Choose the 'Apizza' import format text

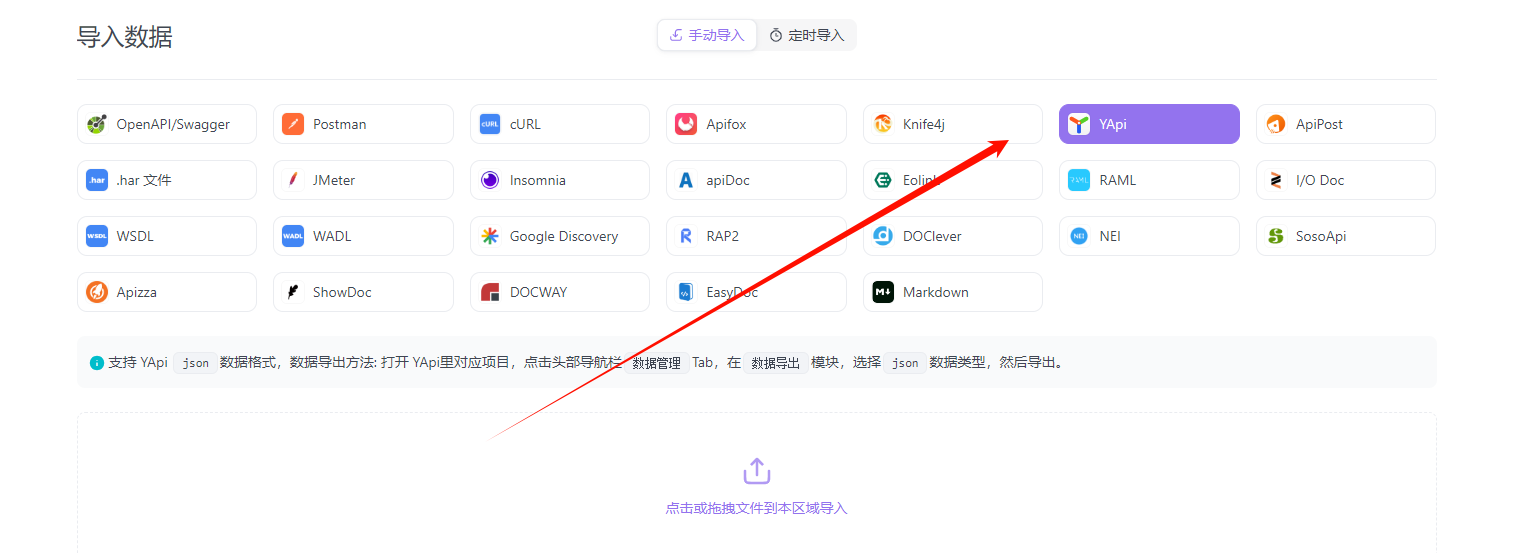click(x=136, y=292)
